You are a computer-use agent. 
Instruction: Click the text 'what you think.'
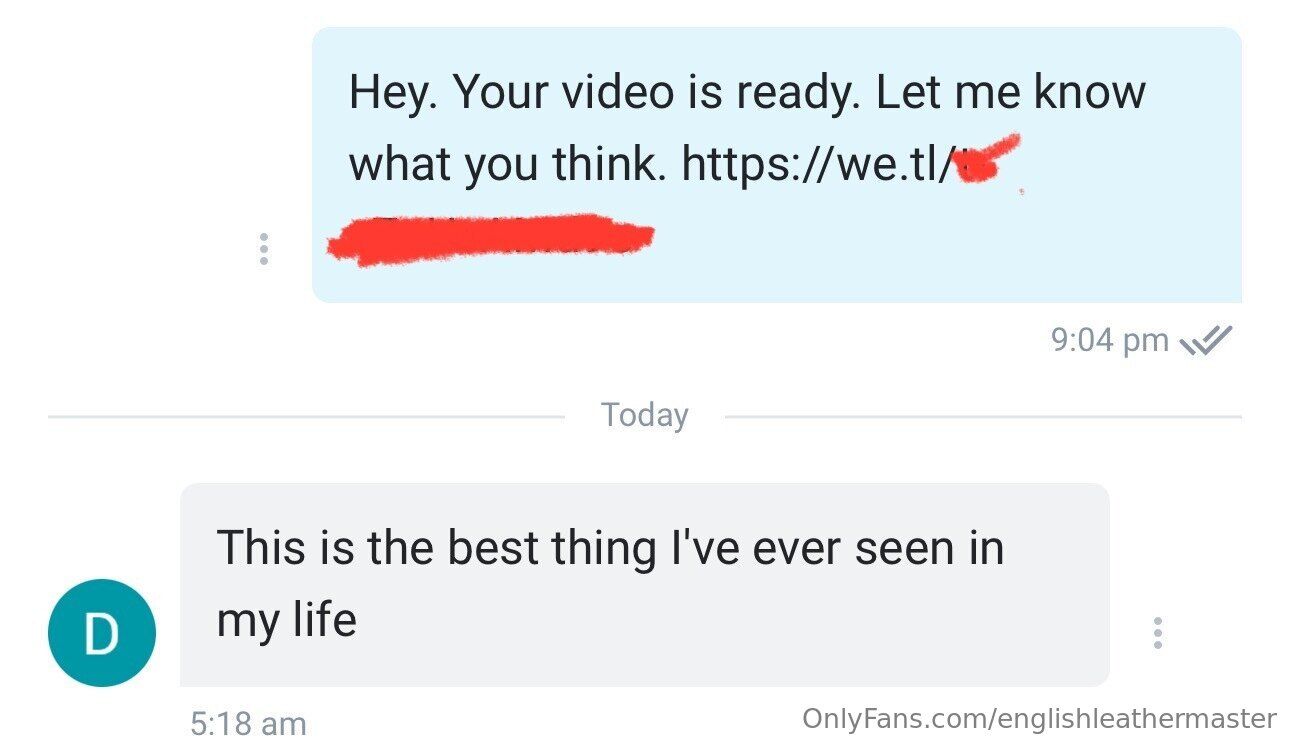pos(507,163)
